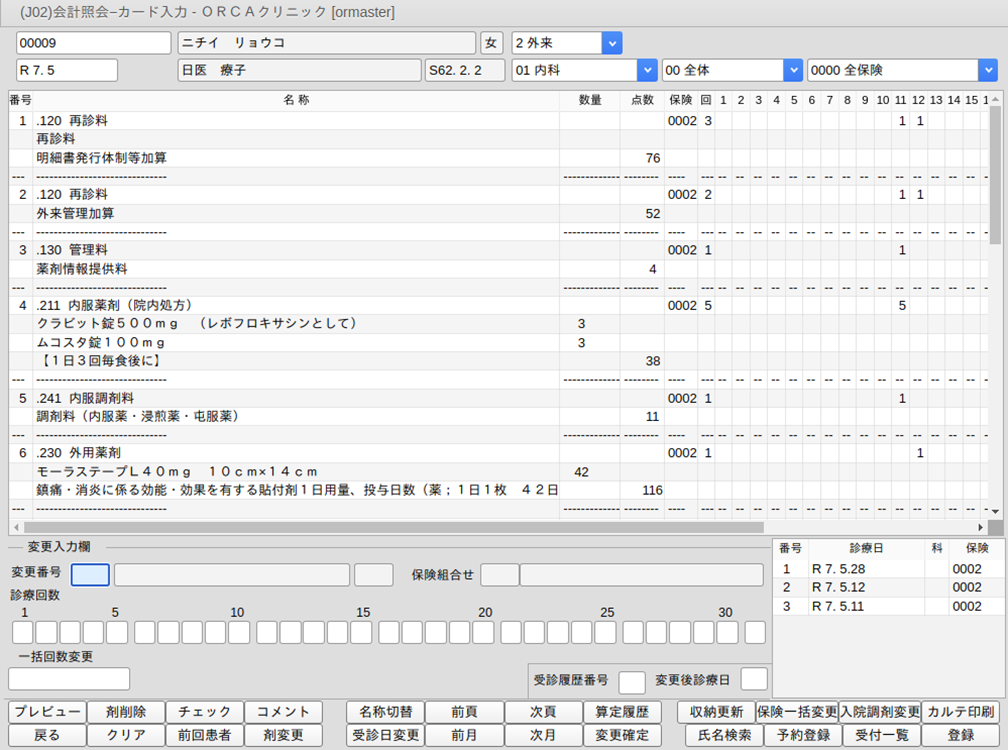The height and width of the screenshot is (750, 1008).
Task: Open the 0000 全保険 insurance dropdown
Action: (x=987, y=70)
